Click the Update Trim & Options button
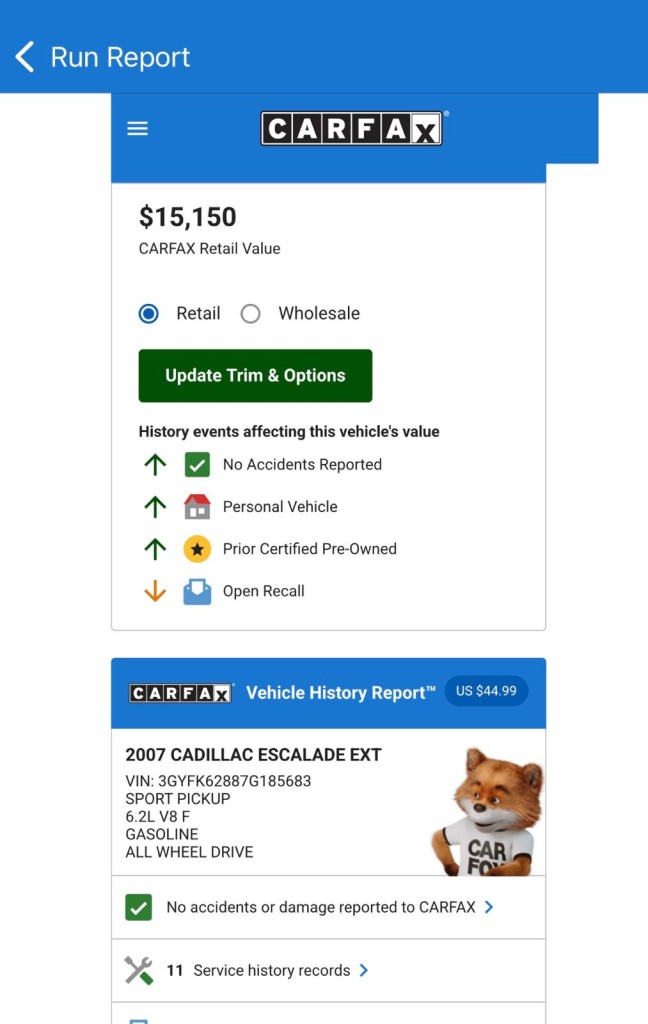Screen dimensions: 648x1024 (x=255, y=376)
